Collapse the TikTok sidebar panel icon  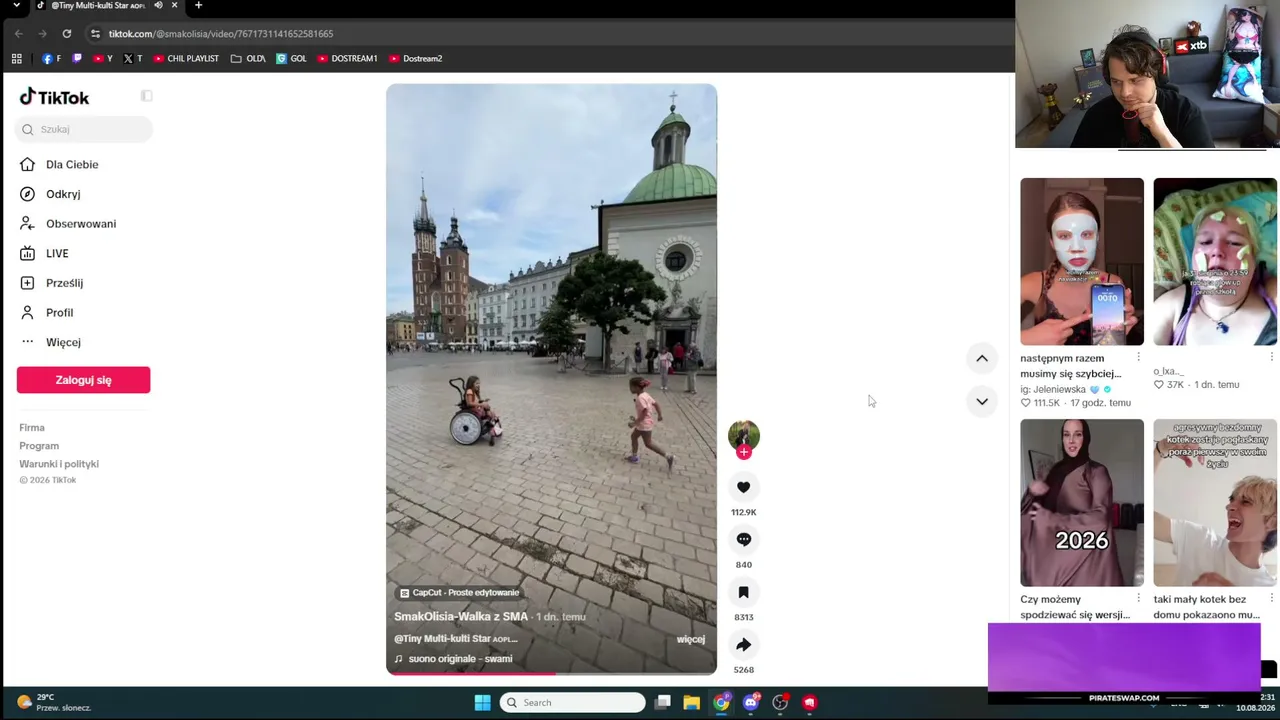(146, 96)
